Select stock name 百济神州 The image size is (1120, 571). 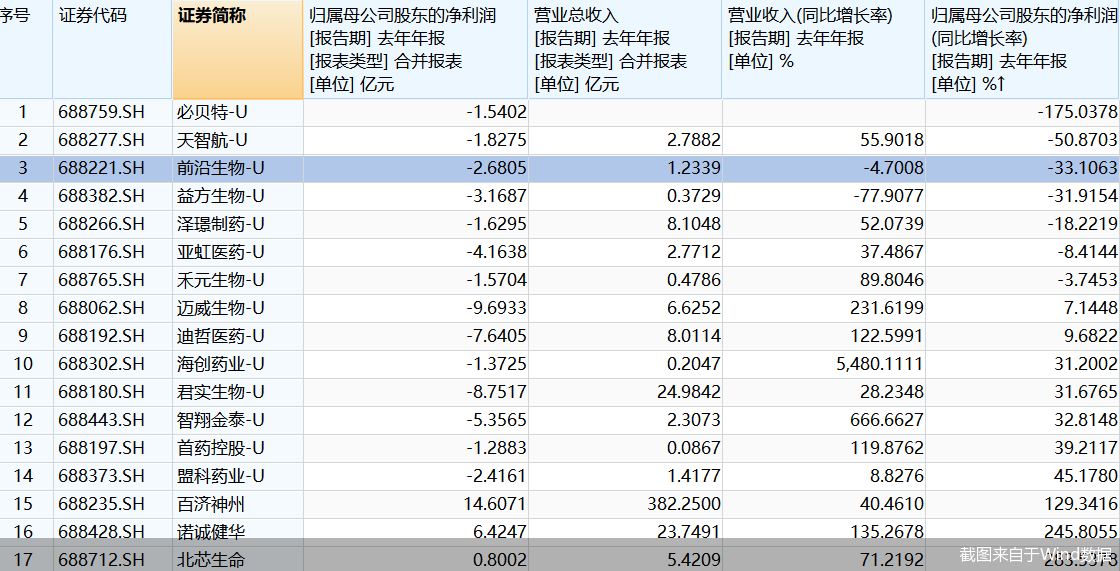click(x=211, y=504)
